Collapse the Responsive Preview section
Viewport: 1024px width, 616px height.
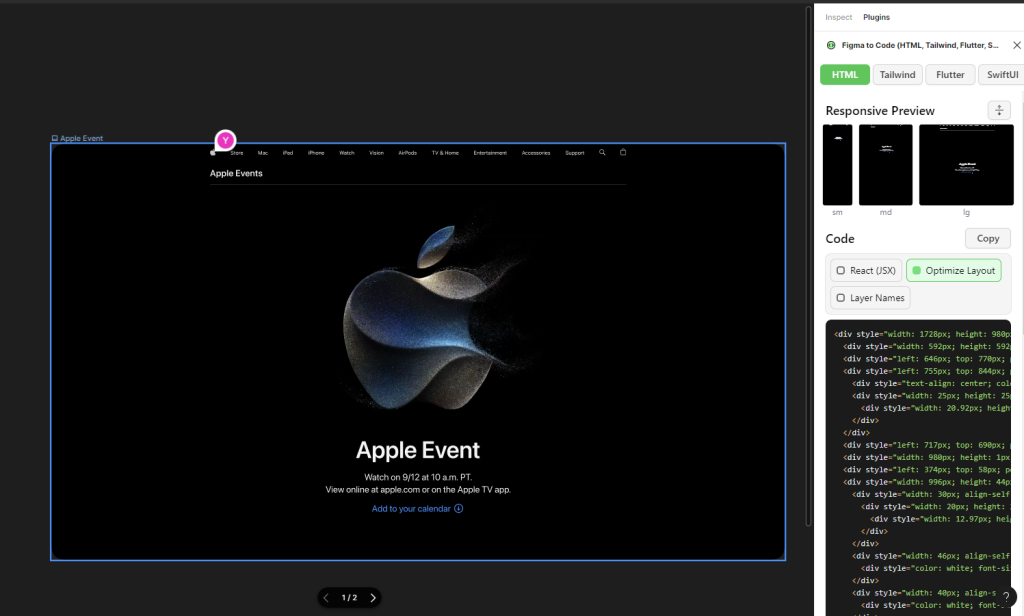click(x=998, y=110)
